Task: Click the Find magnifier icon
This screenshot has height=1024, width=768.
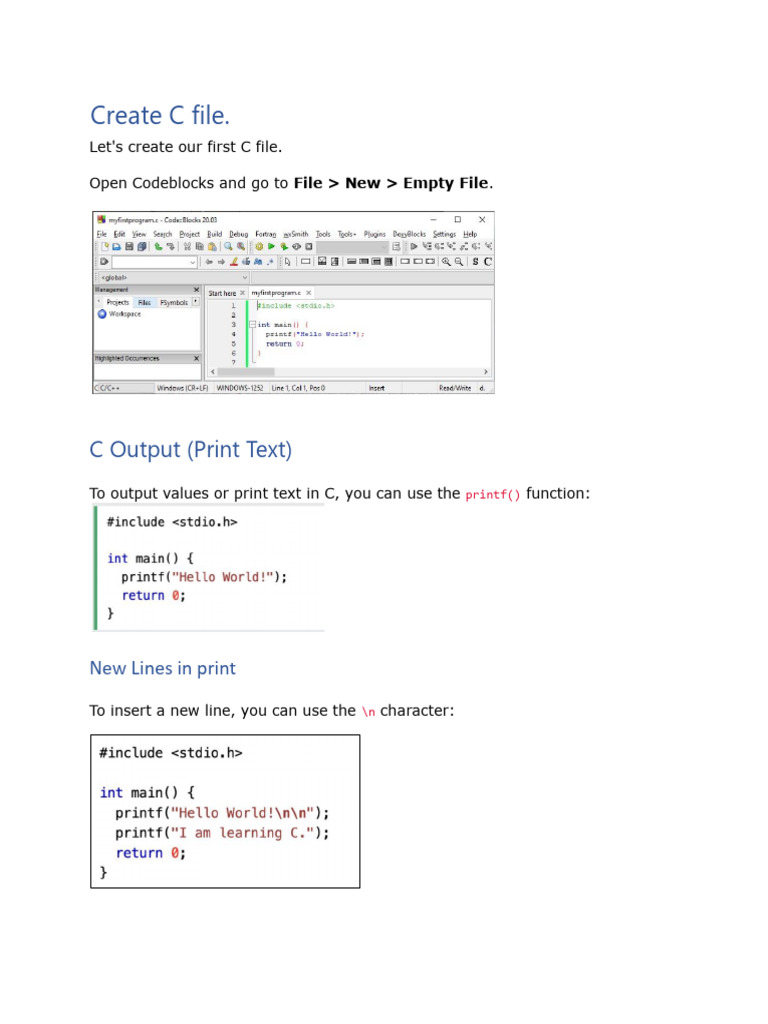Action: point(229,247)
